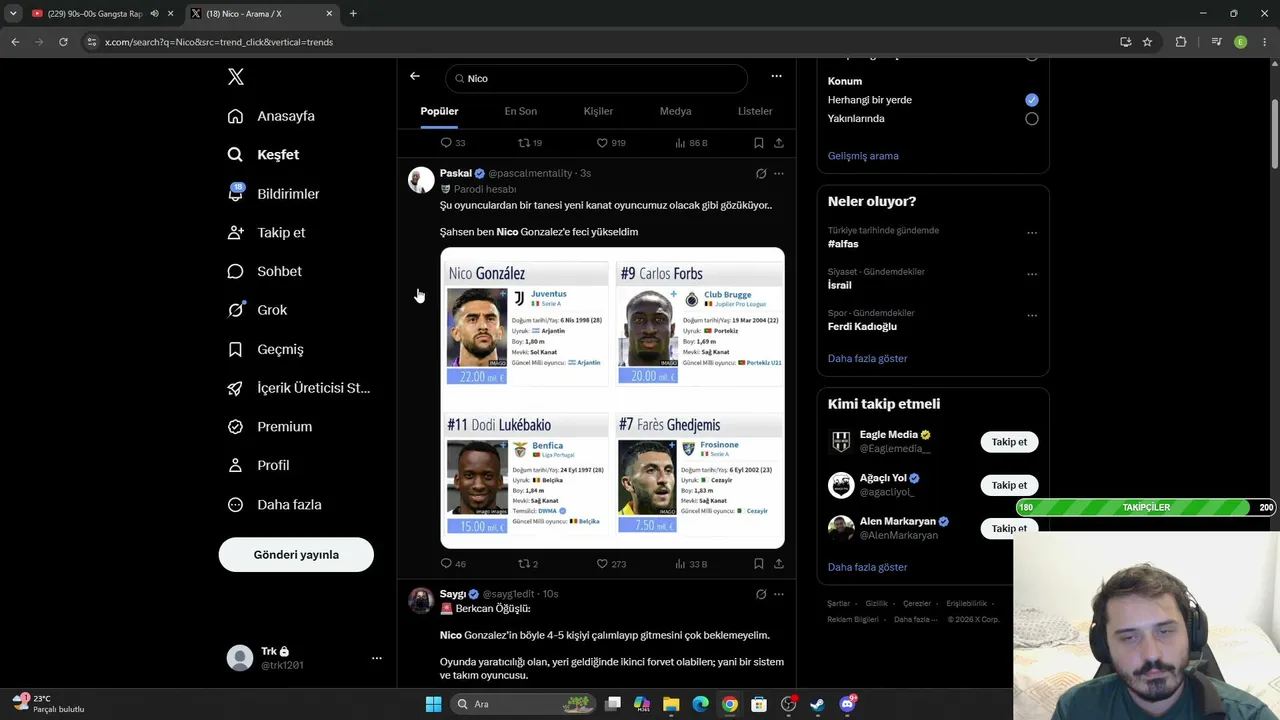Open Nico González player card image
This screenshot has width=1280, height=720.
[526, 322]
